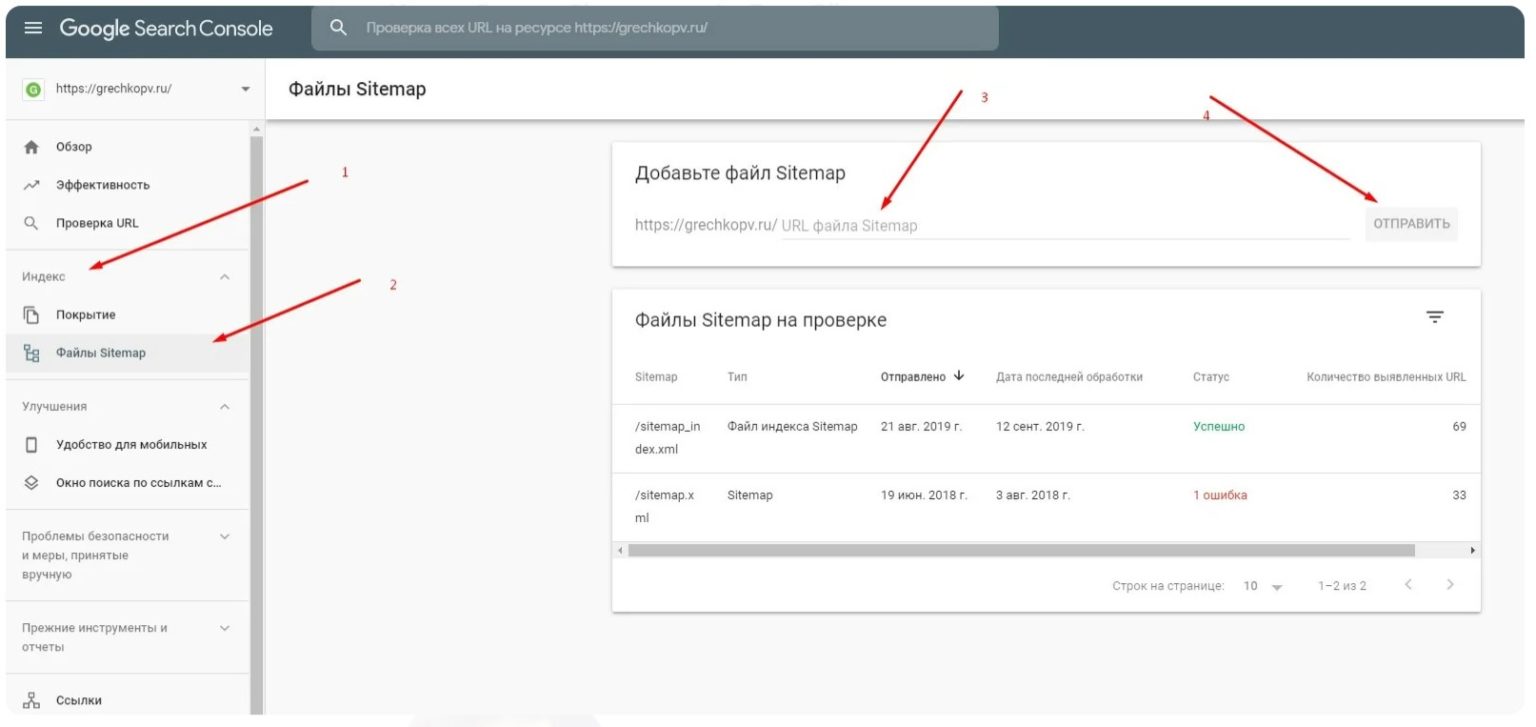Click the Проверка URL magnifier icon

click(x=31, y=223)
